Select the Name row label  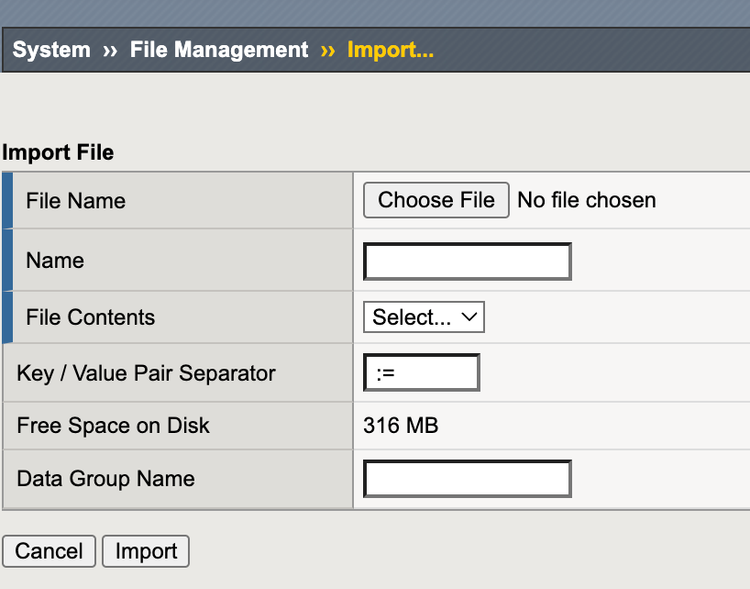[55, 261]
